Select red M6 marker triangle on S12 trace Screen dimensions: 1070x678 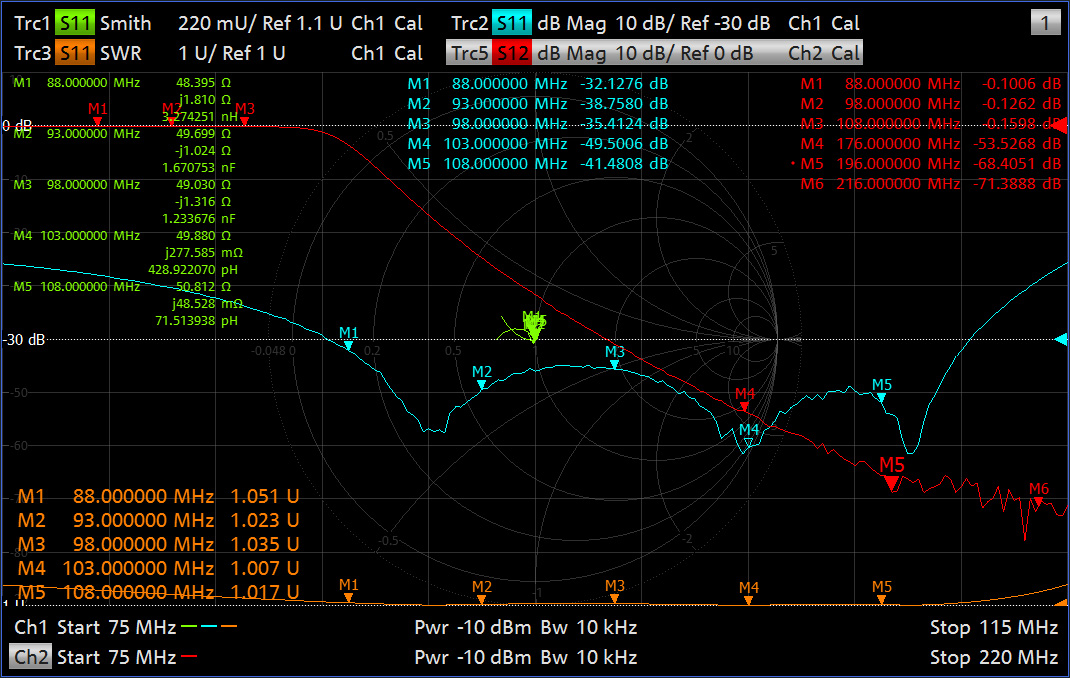(1039, 501)
